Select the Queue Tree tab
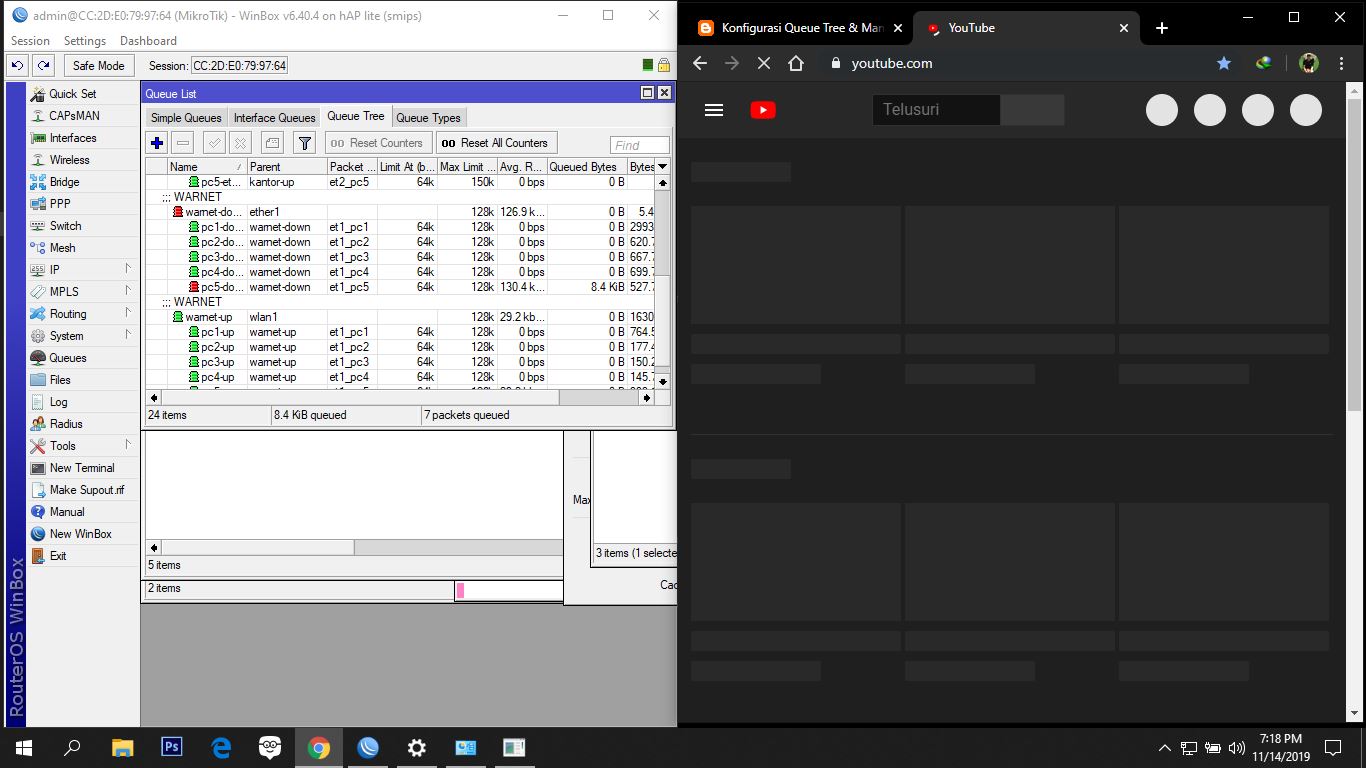The height and width of the screenshot is (768, 1366). (356, 117)
